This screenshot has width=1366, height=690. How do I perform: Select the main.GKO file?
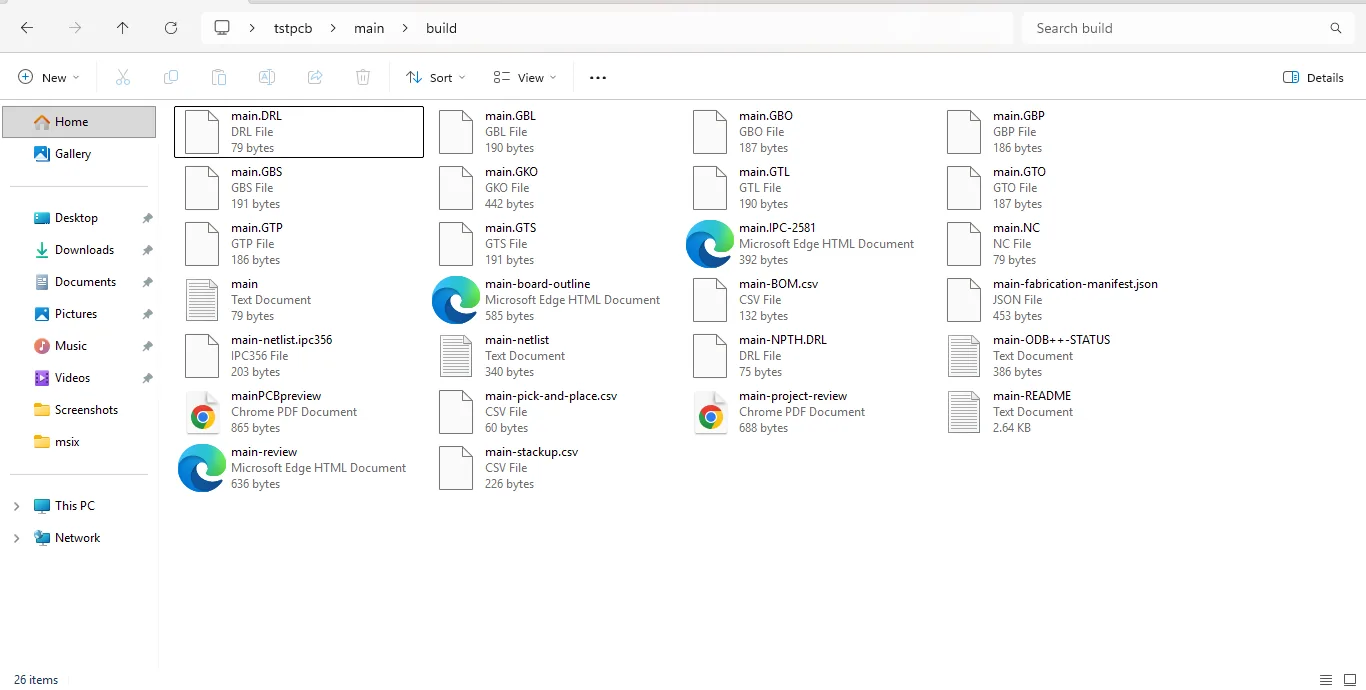point(553,188)
